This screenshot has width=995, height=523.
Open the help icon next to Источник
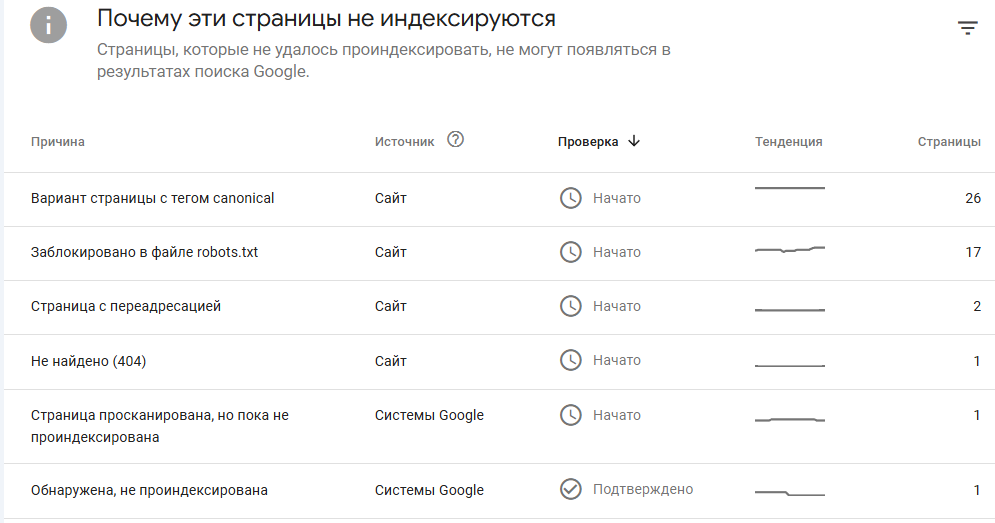point(455,139)
